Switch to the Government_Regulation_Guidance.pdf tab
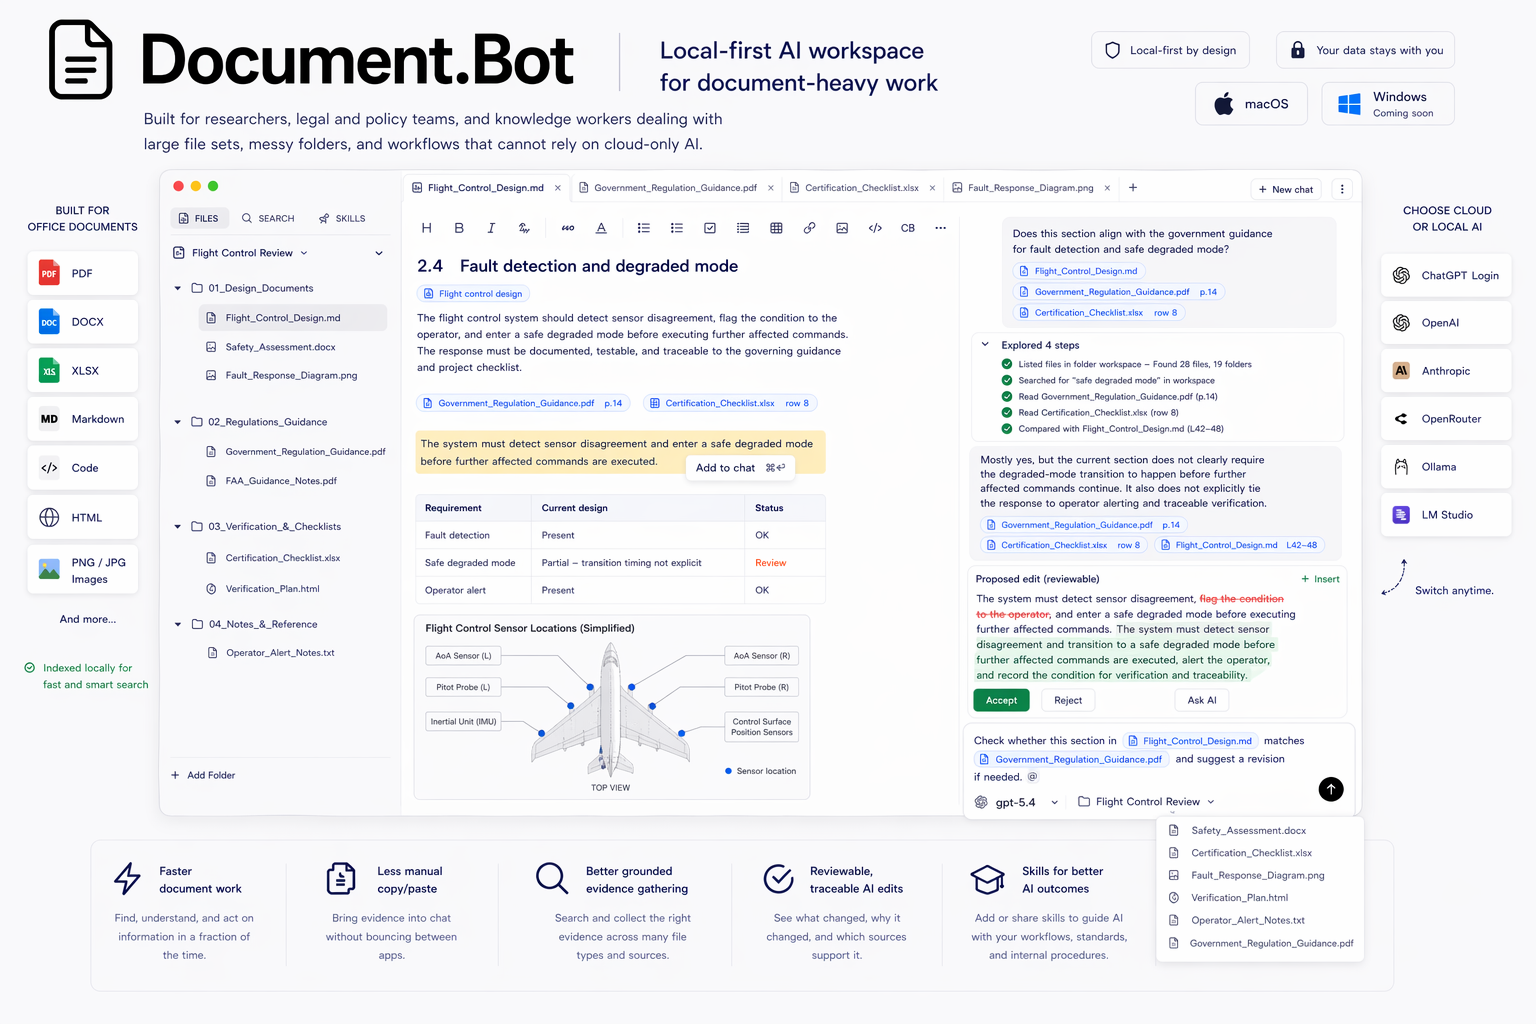1536x1024 pixels. 676,187
